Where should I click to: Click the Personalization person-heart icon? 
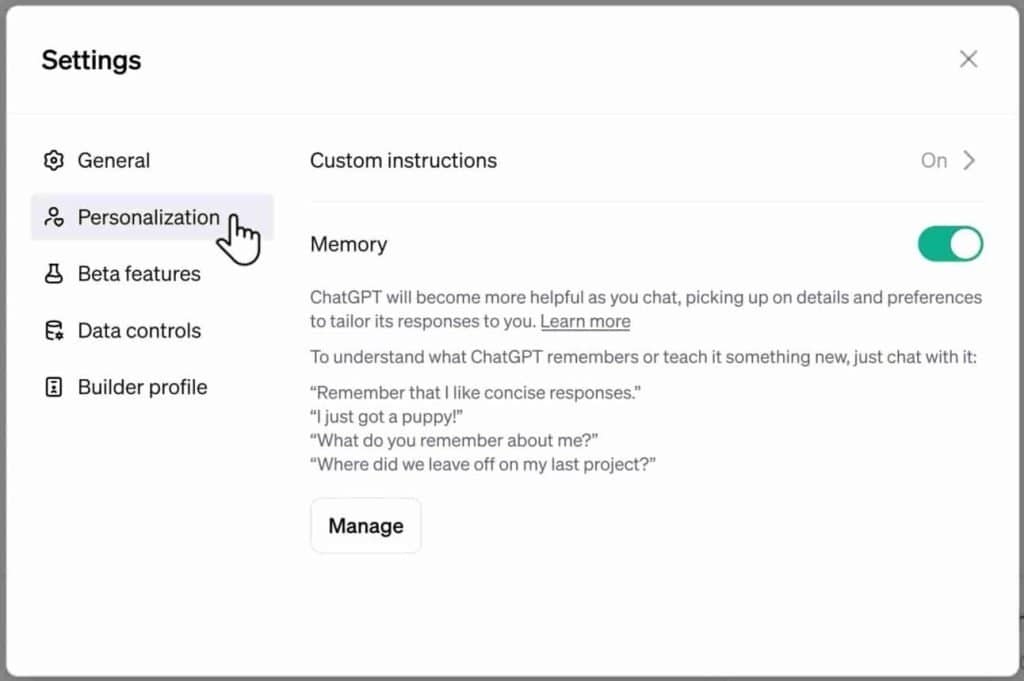(x=54, y=218)
